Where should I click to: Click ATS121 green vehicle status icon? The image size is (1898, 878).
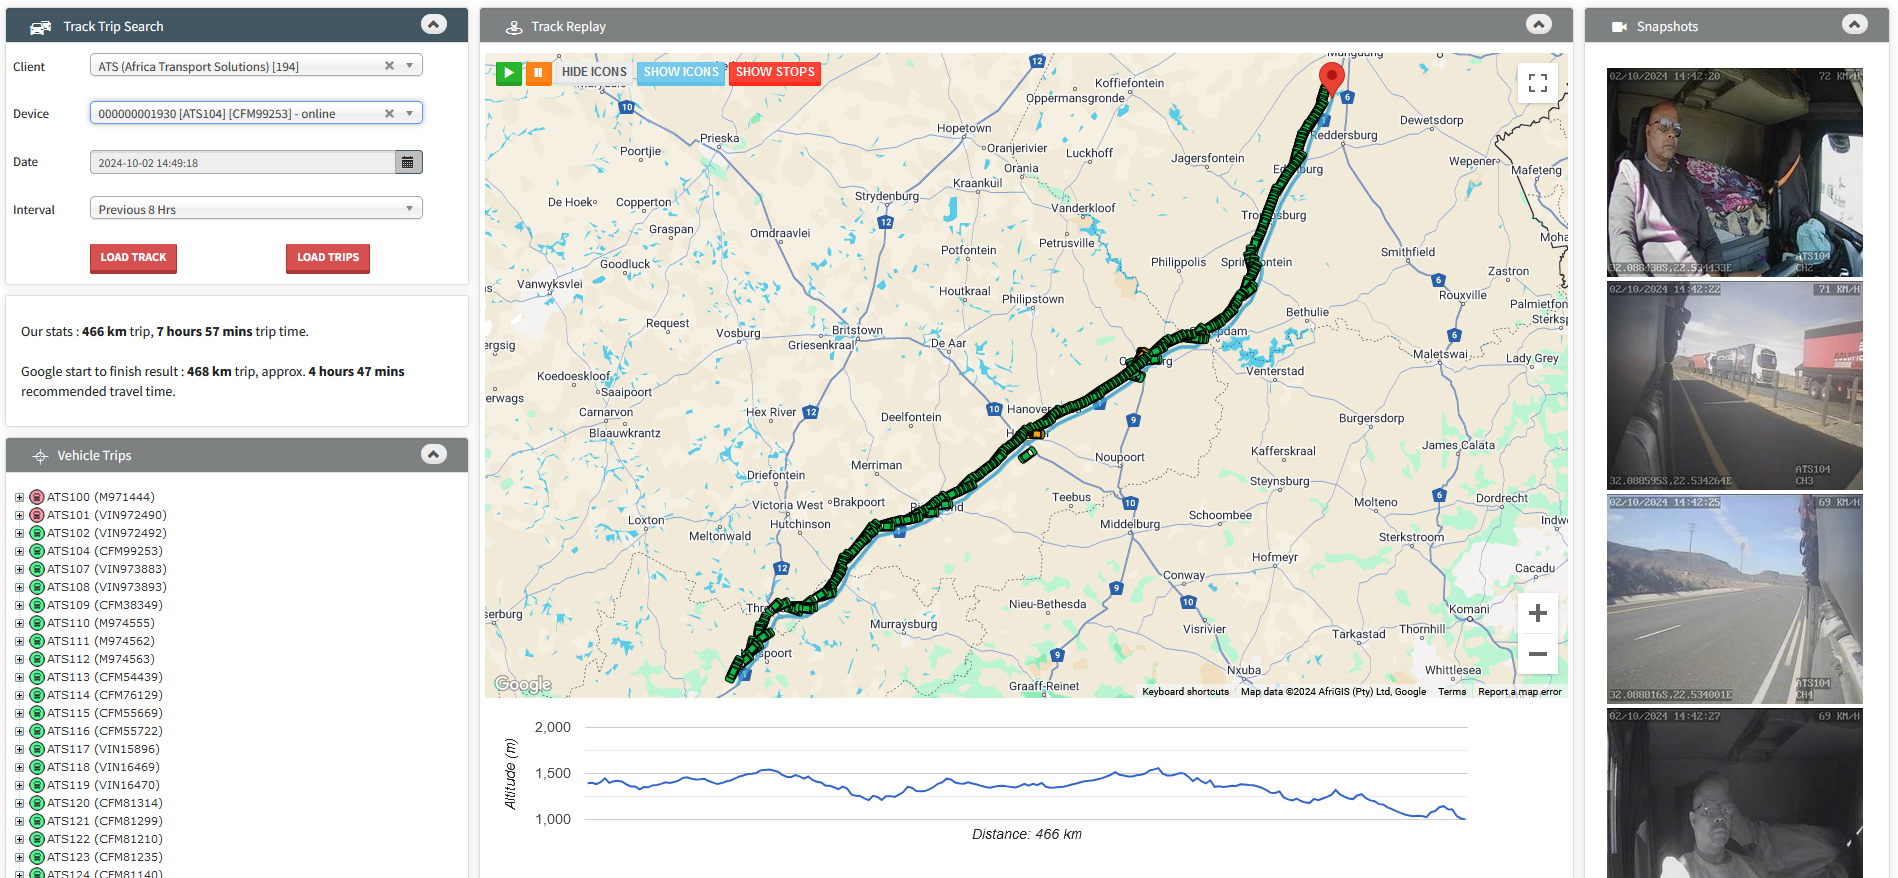37,821
